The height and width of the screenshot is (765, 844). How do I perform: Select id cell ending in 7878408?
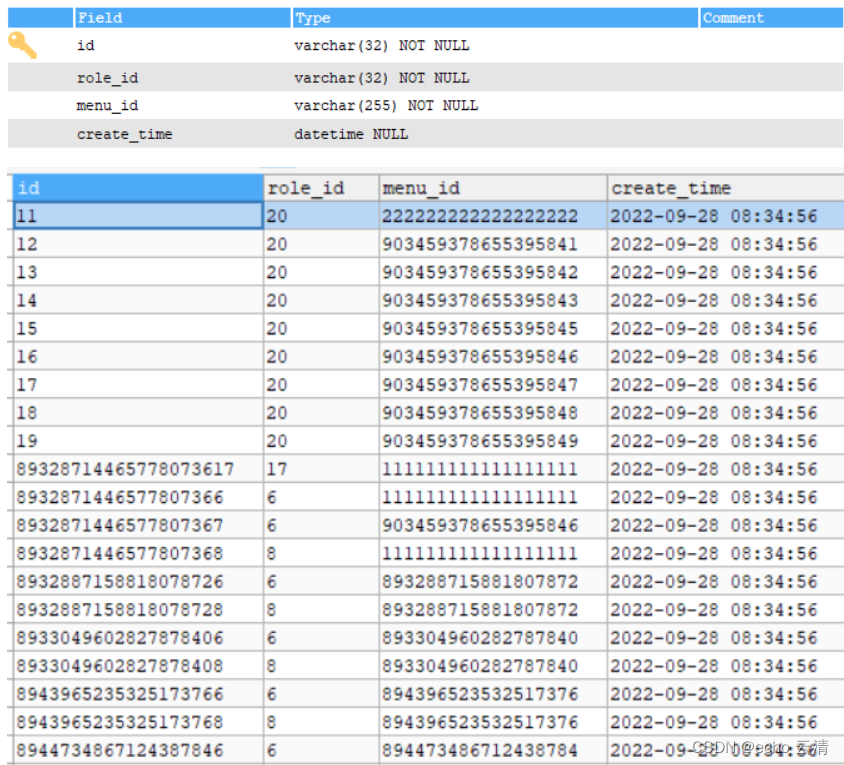138,665
